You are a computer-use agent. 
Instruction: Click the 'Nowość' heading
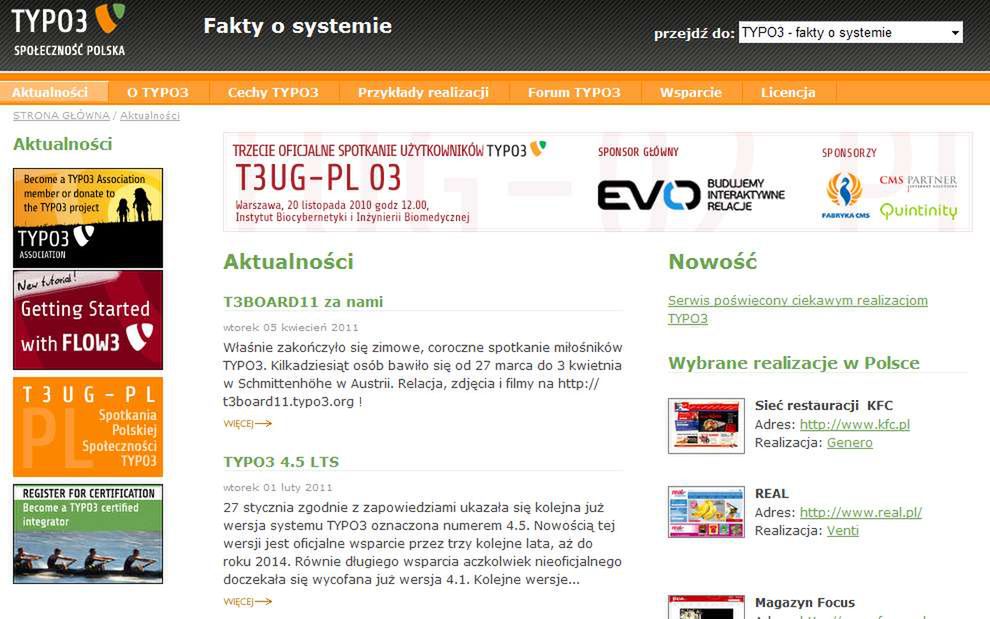tap(712, 261)
